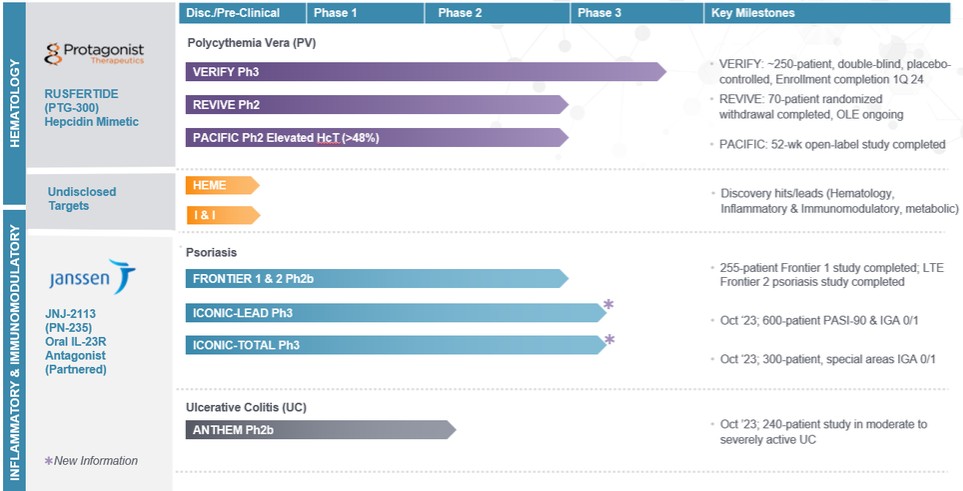
Task: Click the Undisclosed Targets label
Action: [x=82, y=199]
